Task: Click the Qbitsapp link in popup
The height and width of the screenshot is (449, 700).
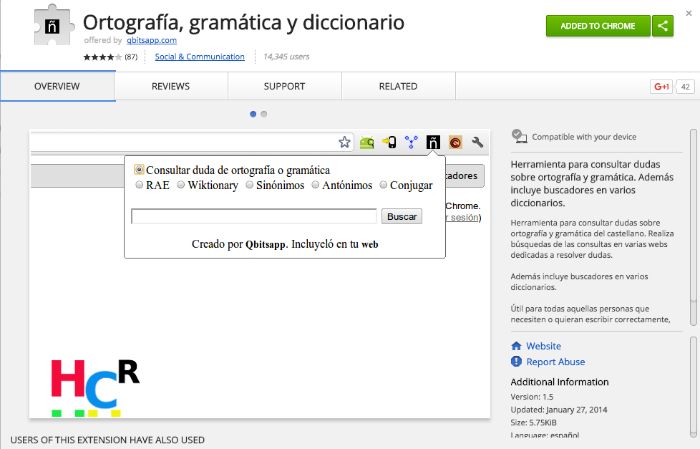Action: coord(266,245)
